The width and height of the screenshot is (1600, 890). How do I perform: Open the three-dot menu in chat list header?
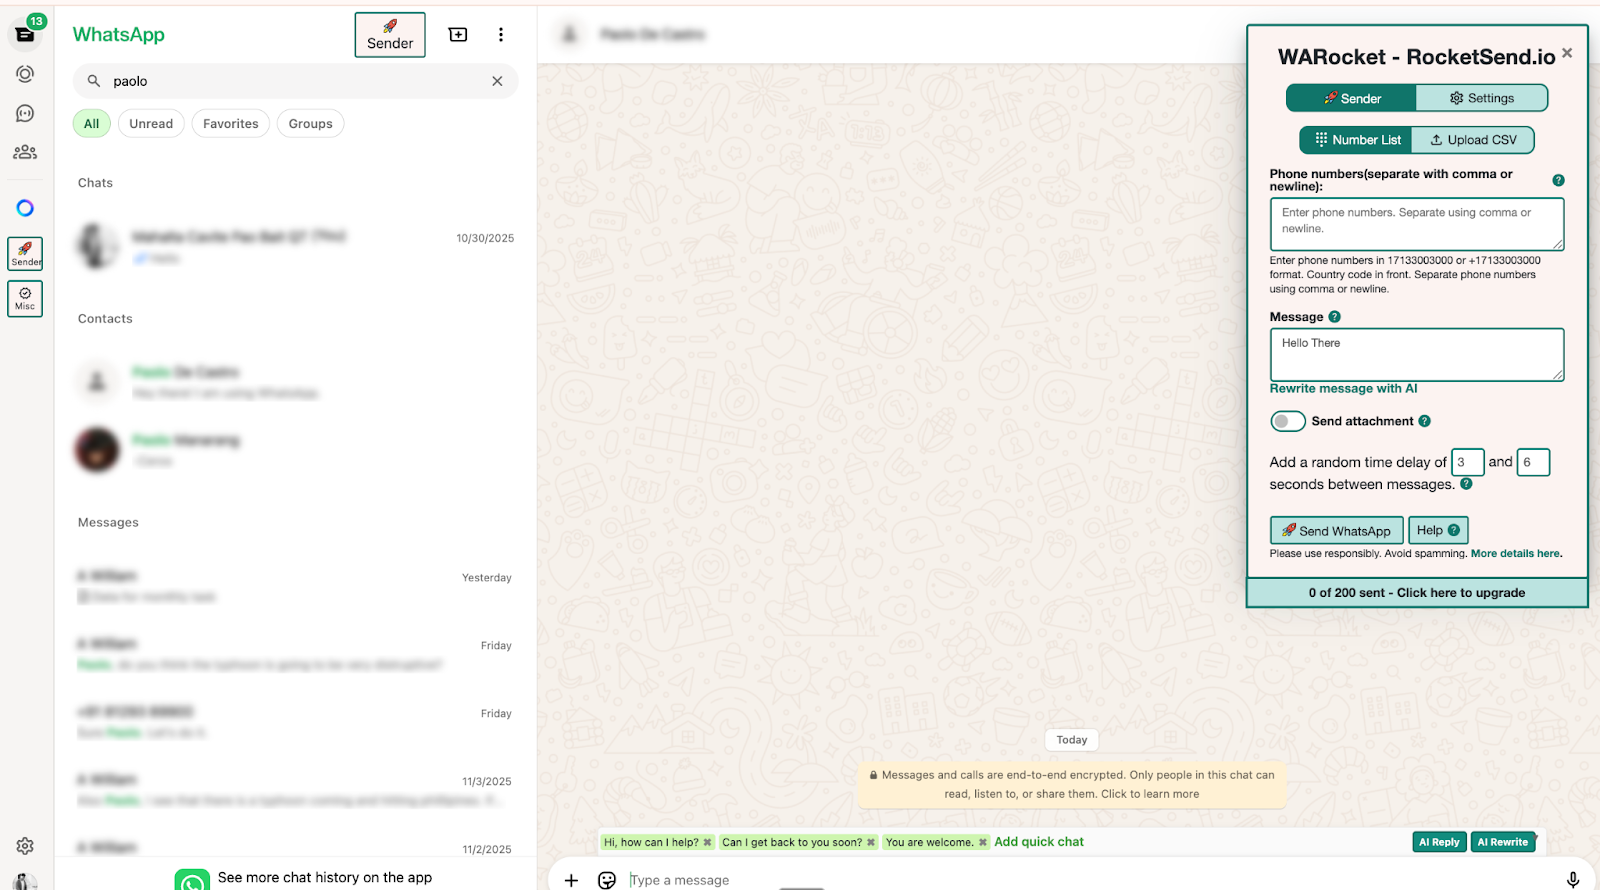point(501,35)
